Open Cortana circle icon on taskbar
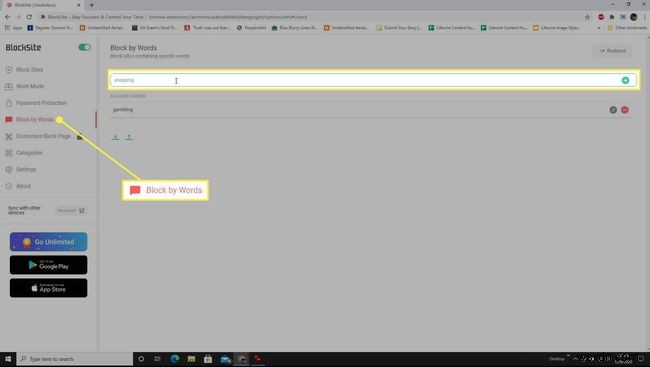This screenshot has width=650, height=367. (141, 359)
